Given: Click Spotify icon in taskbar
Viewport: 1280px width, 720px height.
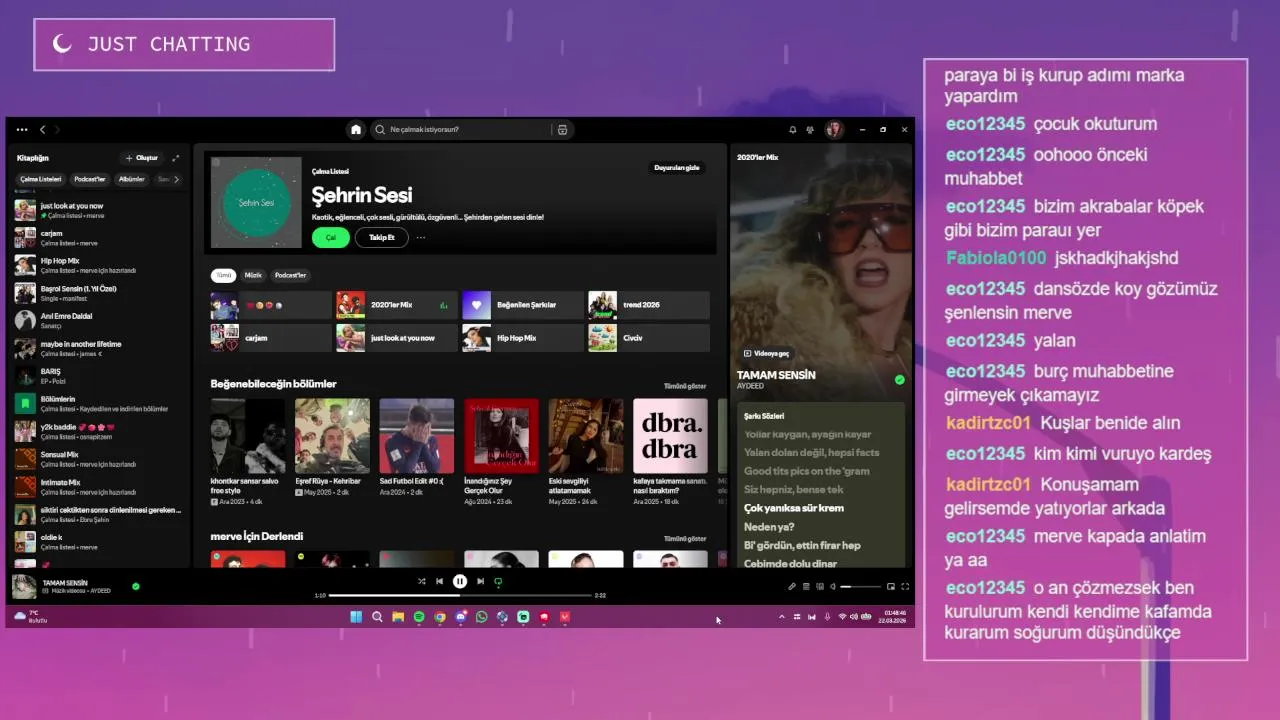Looking at the screenshot, I should tap(419, 617).
